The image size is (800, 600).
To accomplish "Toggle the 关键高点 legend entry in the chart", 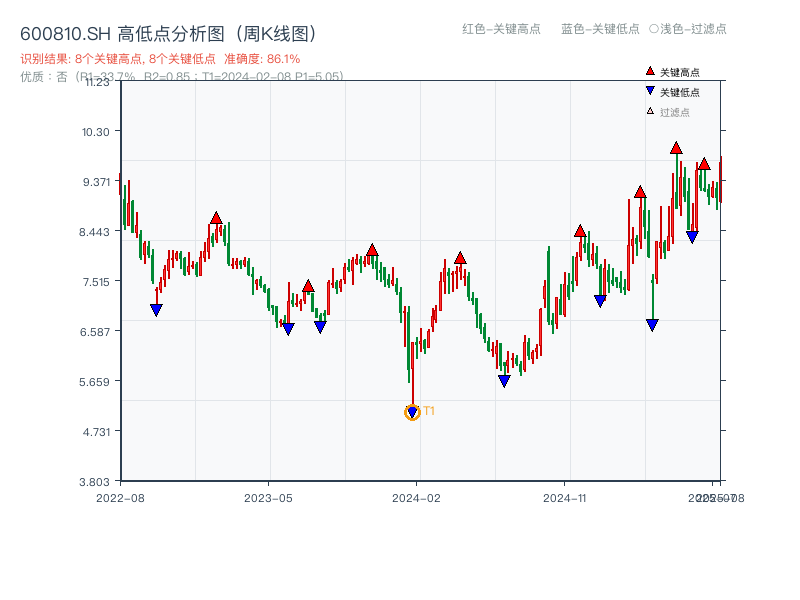I will coord(672,72).
